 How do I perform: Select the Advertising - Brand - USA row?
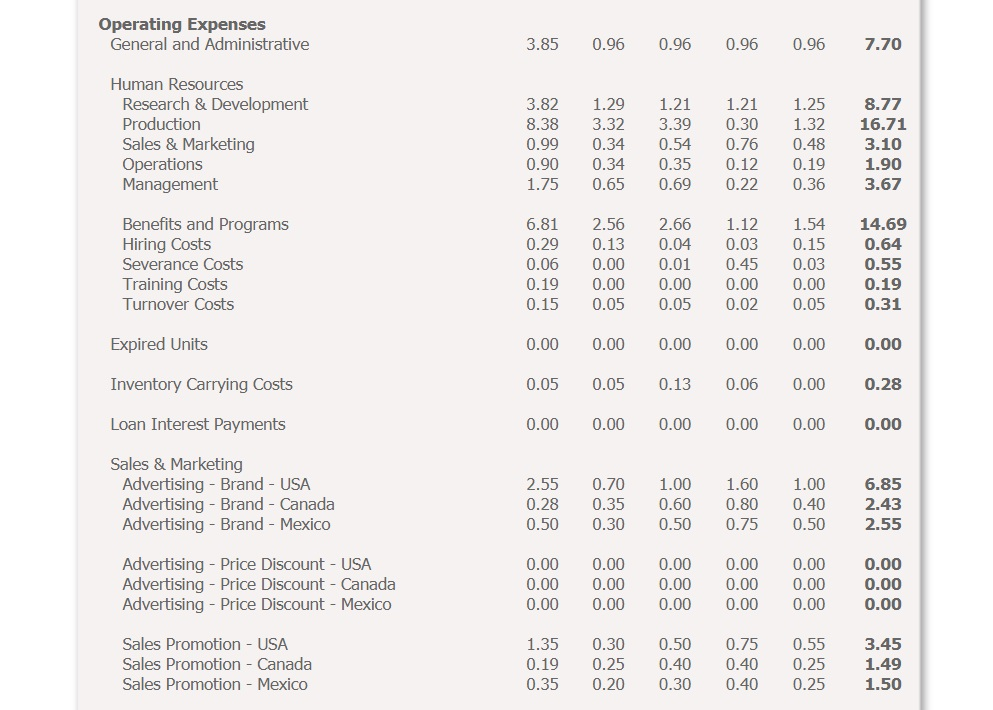215,484
